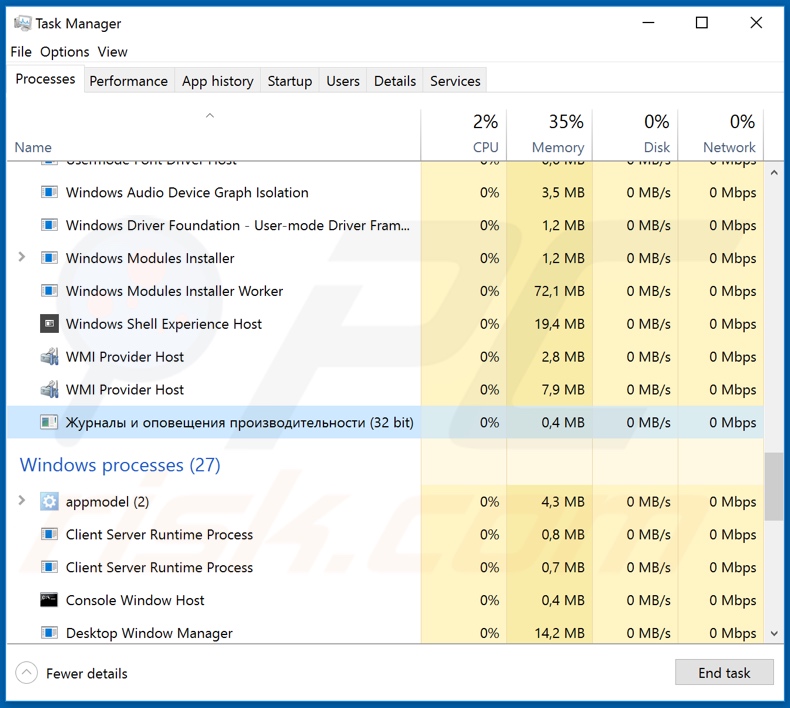Click the Windows processes (27) heading

120,465
